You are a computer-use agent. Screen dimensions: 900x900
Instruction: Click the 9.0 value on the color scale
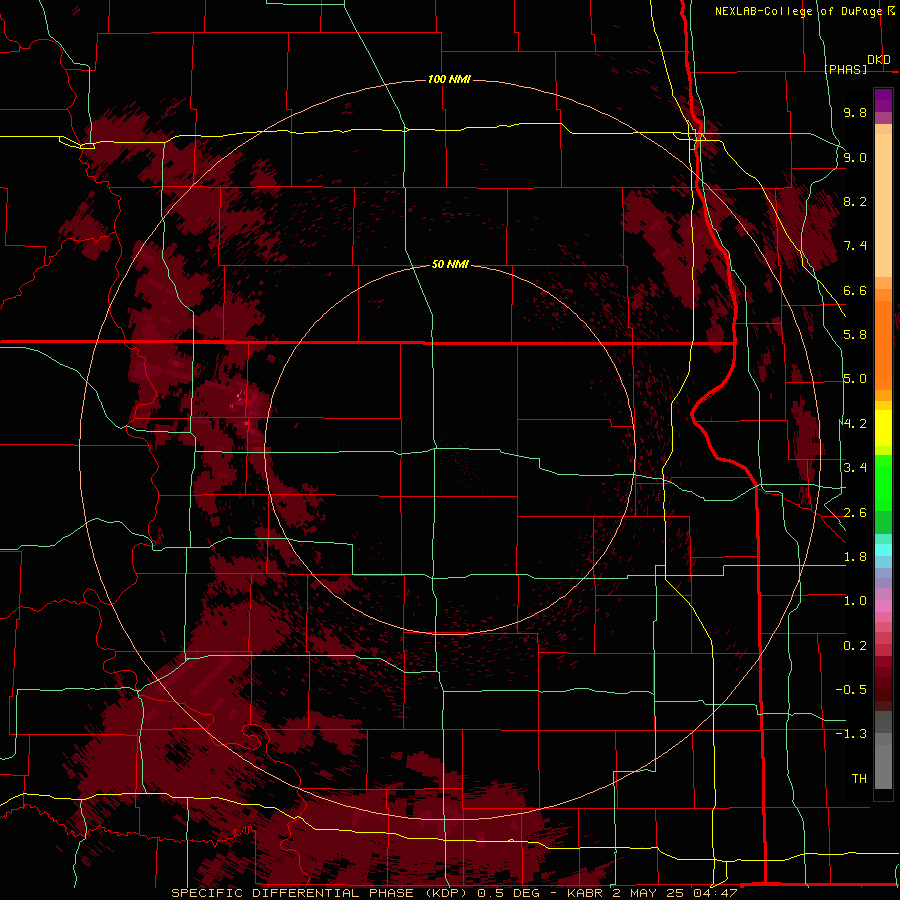pyautogui.click(x=855, y=157)
